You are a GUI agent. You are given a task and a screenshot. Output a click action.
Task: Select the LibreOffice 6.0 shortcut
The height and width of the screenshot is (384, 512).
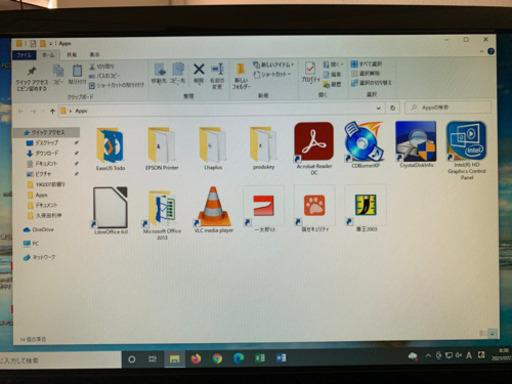(110, 210)
